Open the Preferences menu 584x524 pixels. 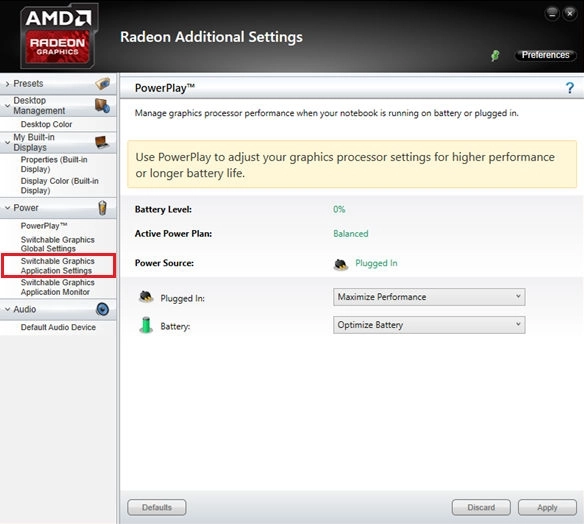545,55
